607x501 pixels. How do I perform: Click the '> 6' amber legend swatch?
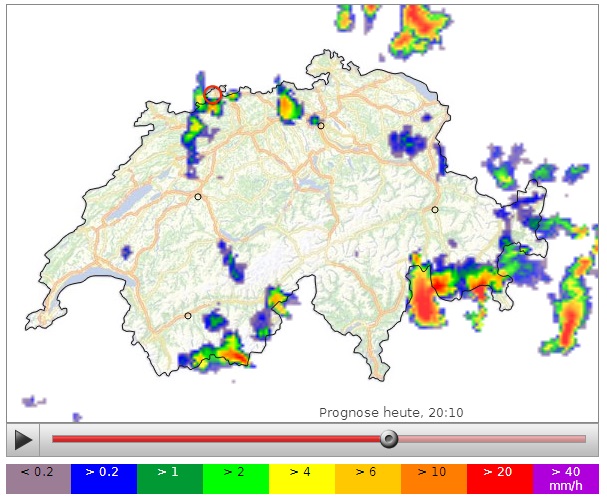368,479
